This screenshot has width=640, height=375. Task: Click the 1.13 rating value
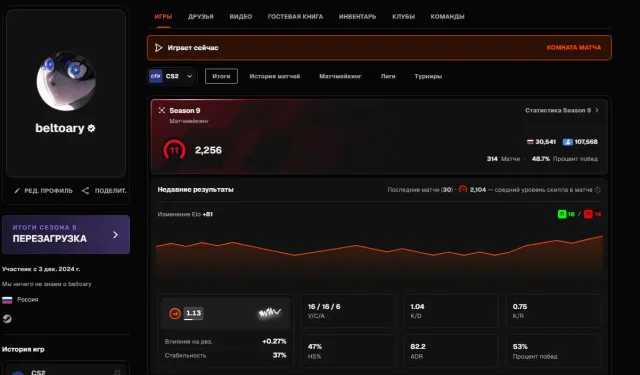tap(193, 313)
